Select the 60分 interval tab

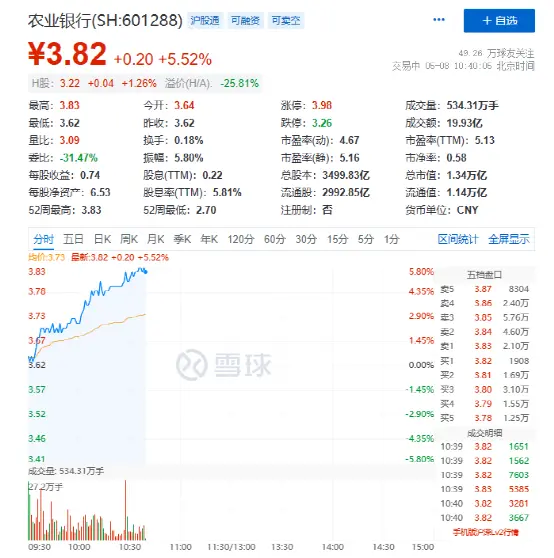coord(275,239)
